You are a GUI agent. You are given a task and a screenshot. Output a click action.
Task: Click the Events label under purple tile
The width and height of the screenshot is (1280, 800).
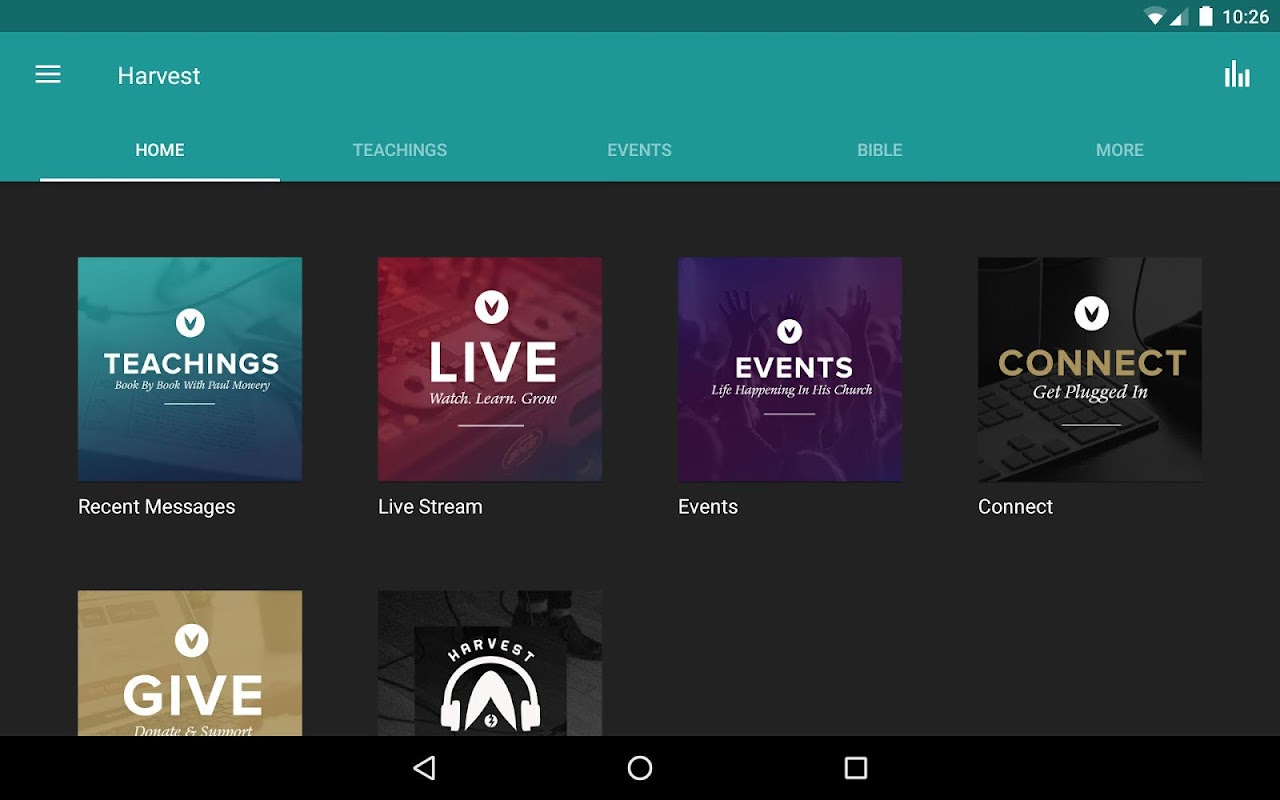[708, 507]
